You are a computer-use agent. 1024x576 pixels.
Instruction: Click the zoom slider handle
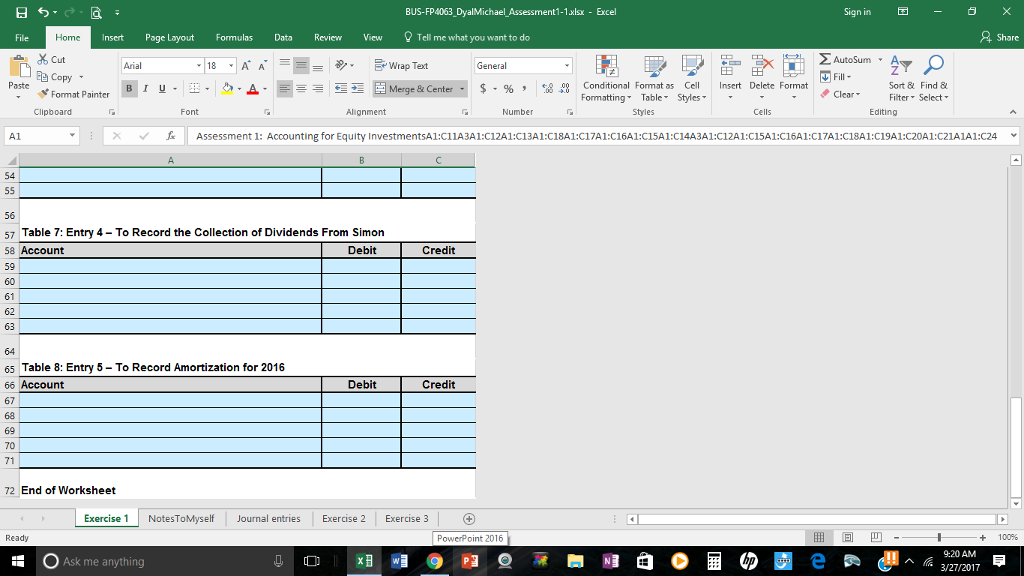point(939,537)
